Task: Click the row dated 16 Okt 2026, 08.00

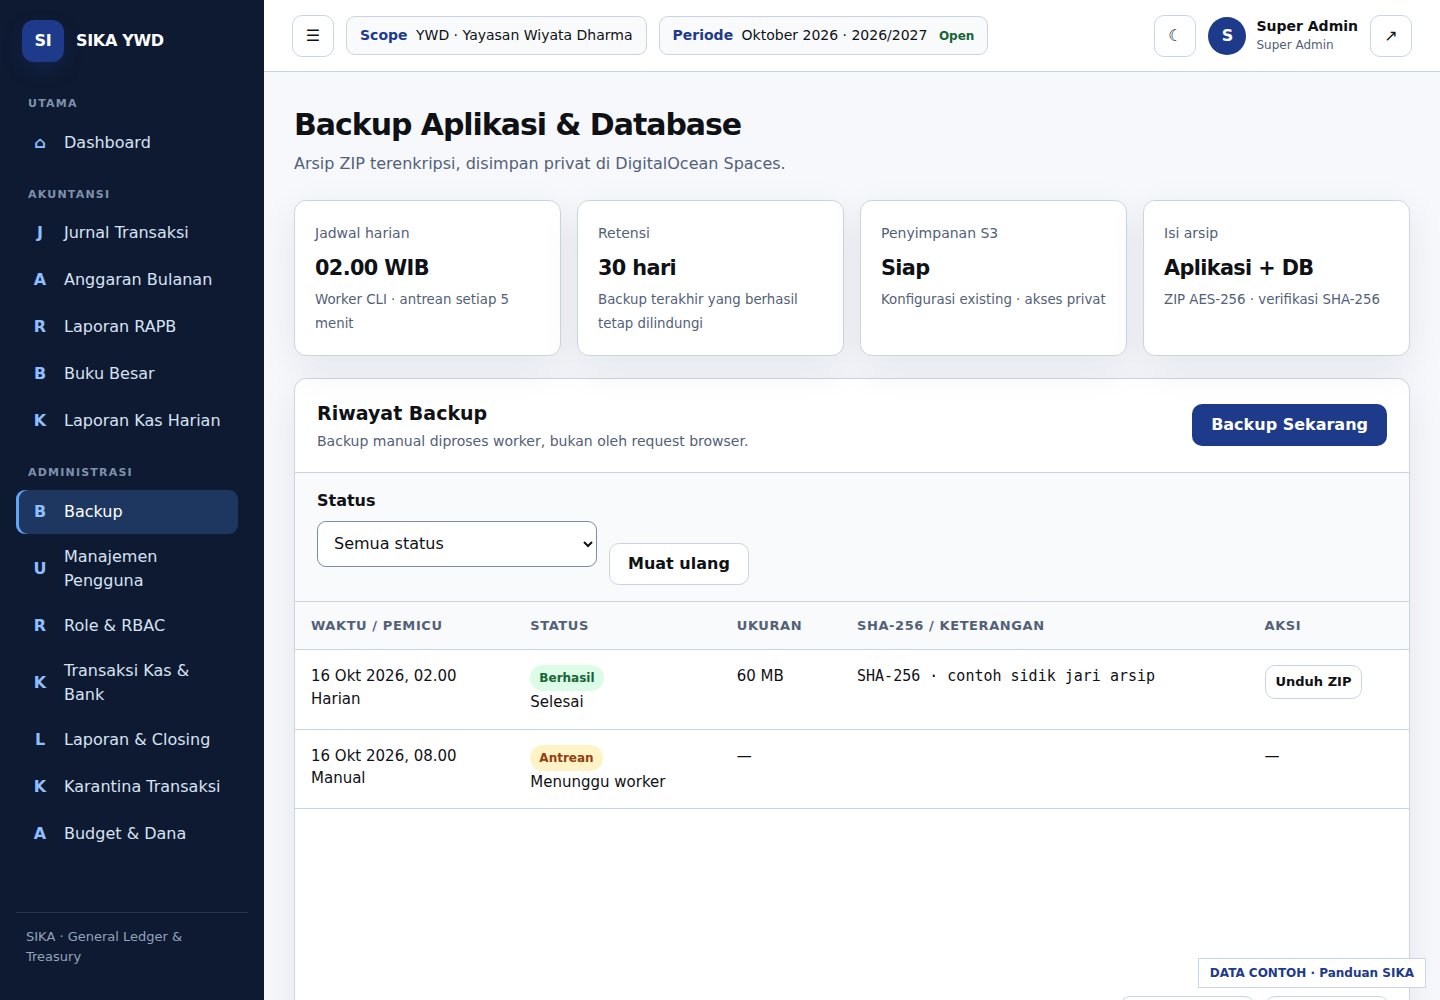Action: tap(852, 770)
